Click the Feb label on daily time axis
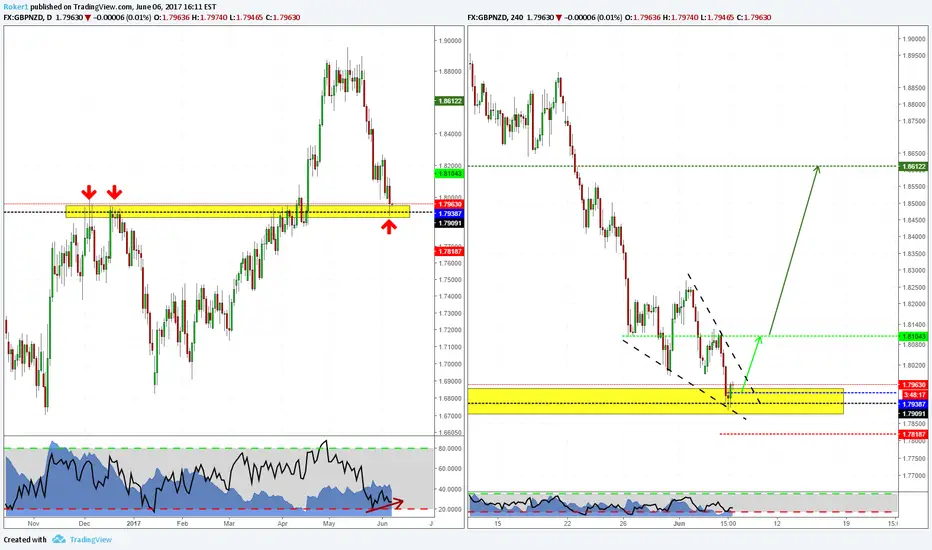 point(182,524)
